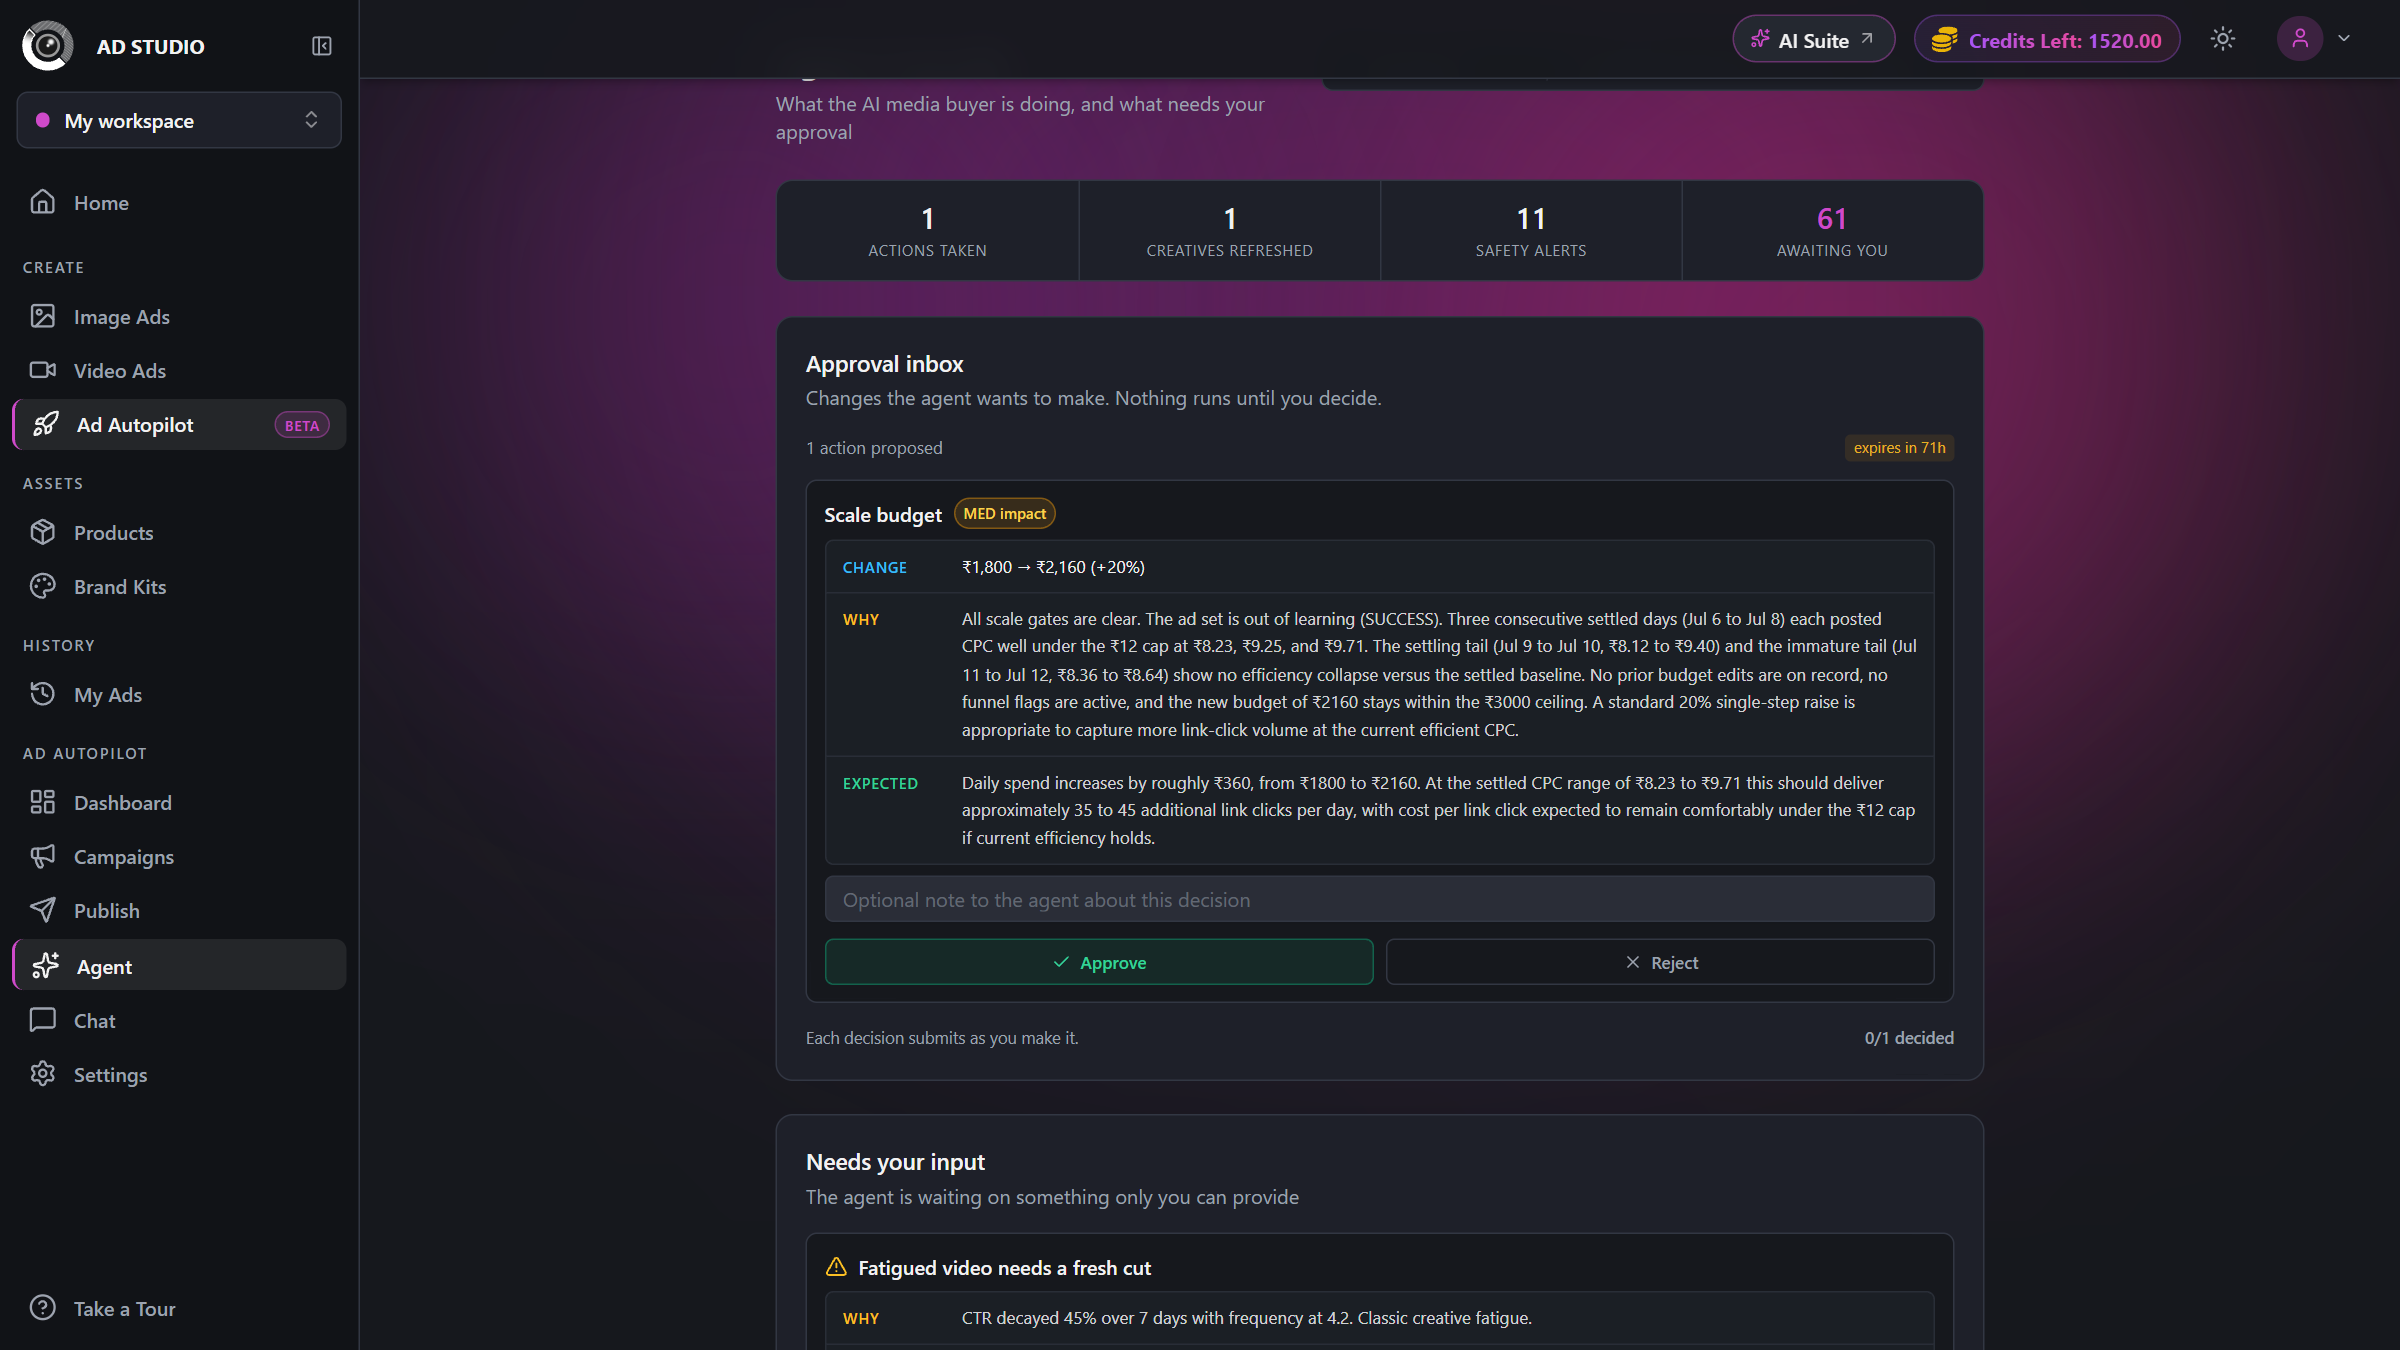Click the Needs your input heading
Screen dimensions: 2400x1350
point(895,1161)
